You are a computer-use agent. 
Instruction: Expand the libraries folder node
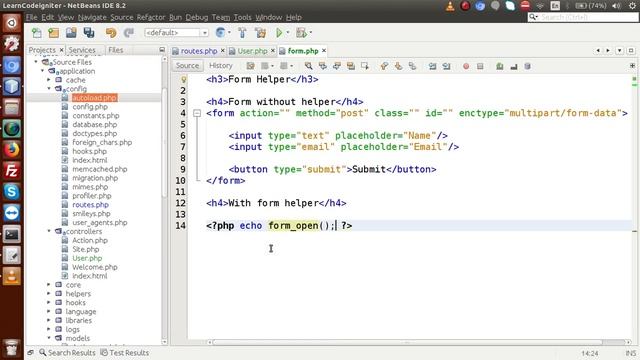(x=49, y=320)
